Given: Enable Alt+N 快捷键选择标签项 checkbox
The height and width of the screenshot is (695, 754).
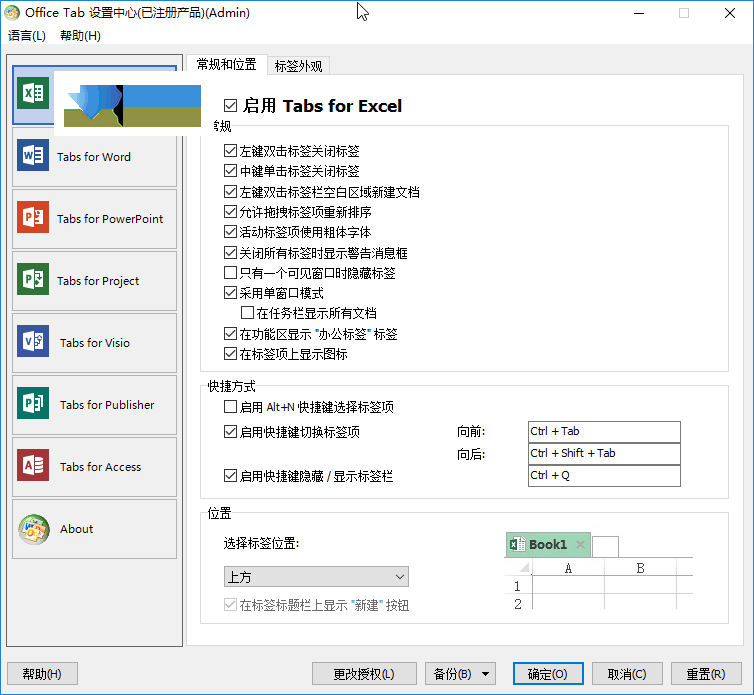Looking at the screenshot, I should click(x=230, y=407).
